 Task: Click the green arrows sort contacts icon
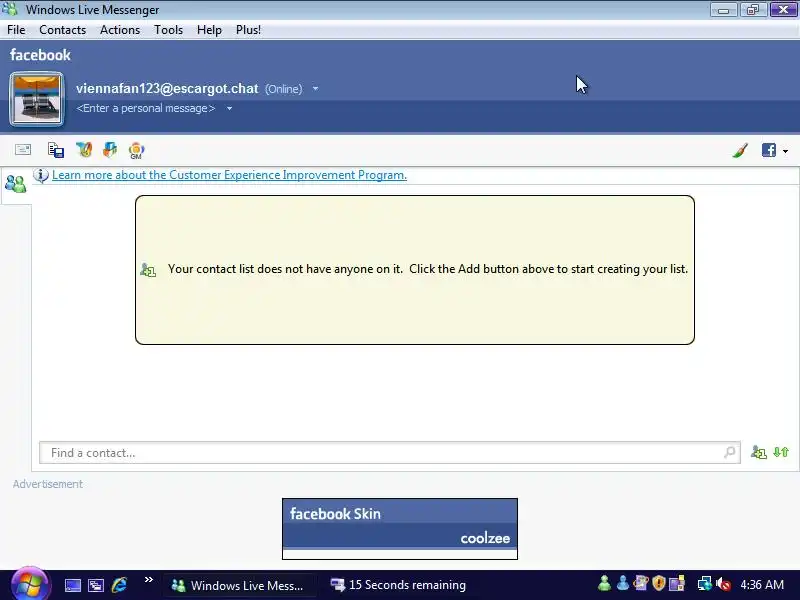(781, 452)
